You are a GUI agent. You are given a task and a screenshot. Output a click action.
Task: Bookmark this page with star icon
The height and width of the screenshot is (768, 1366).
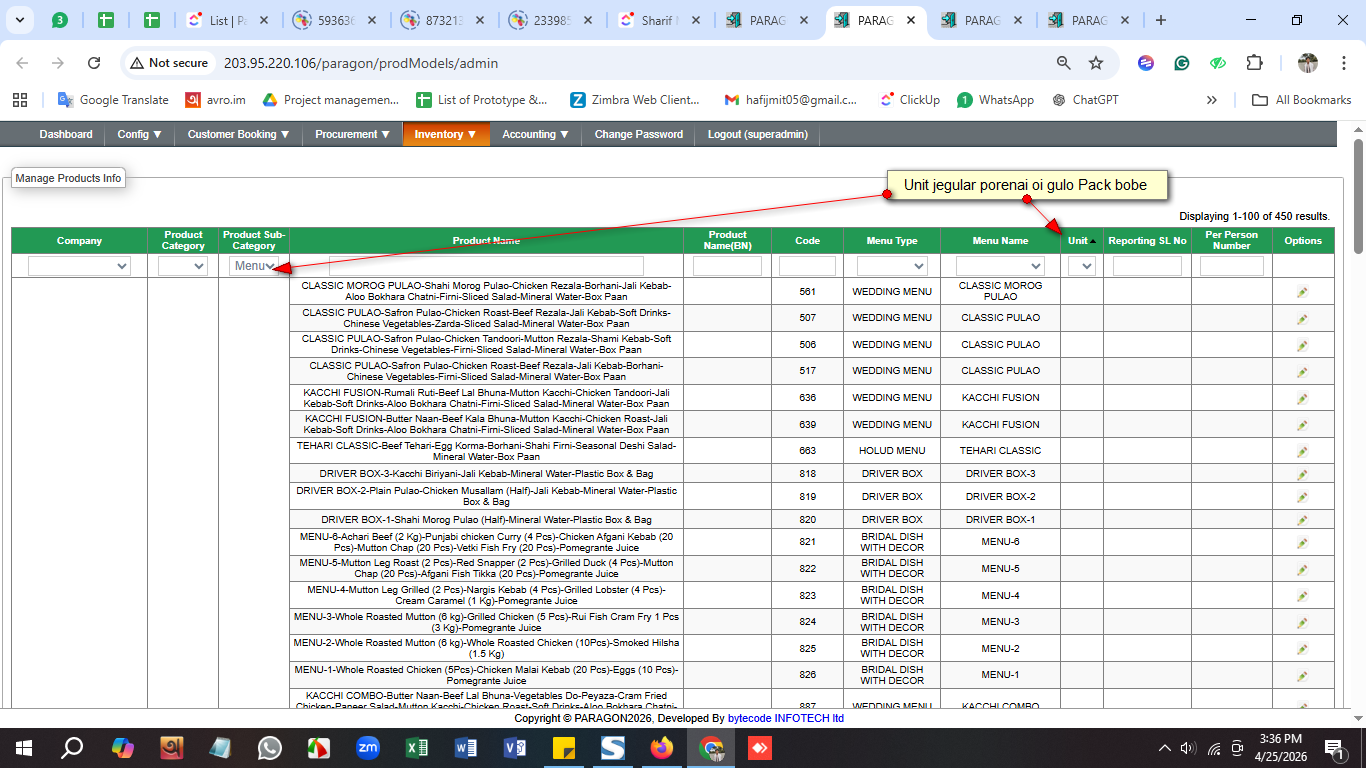click(x=1096, y=63)
